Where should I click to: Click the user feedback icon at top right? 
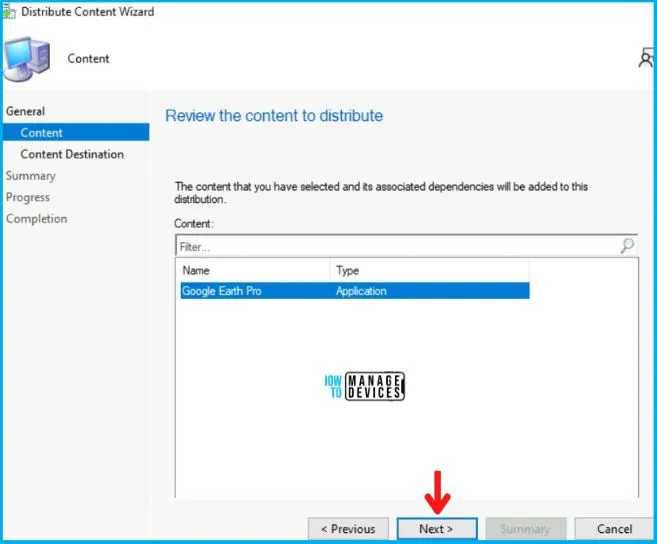pos(646,58)
